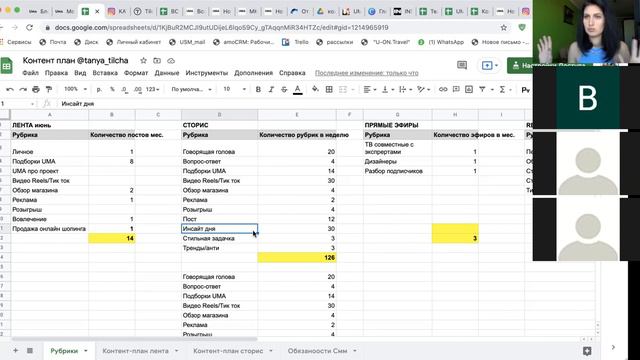Click the Google Sheets home logo

[x=7, y=66]
